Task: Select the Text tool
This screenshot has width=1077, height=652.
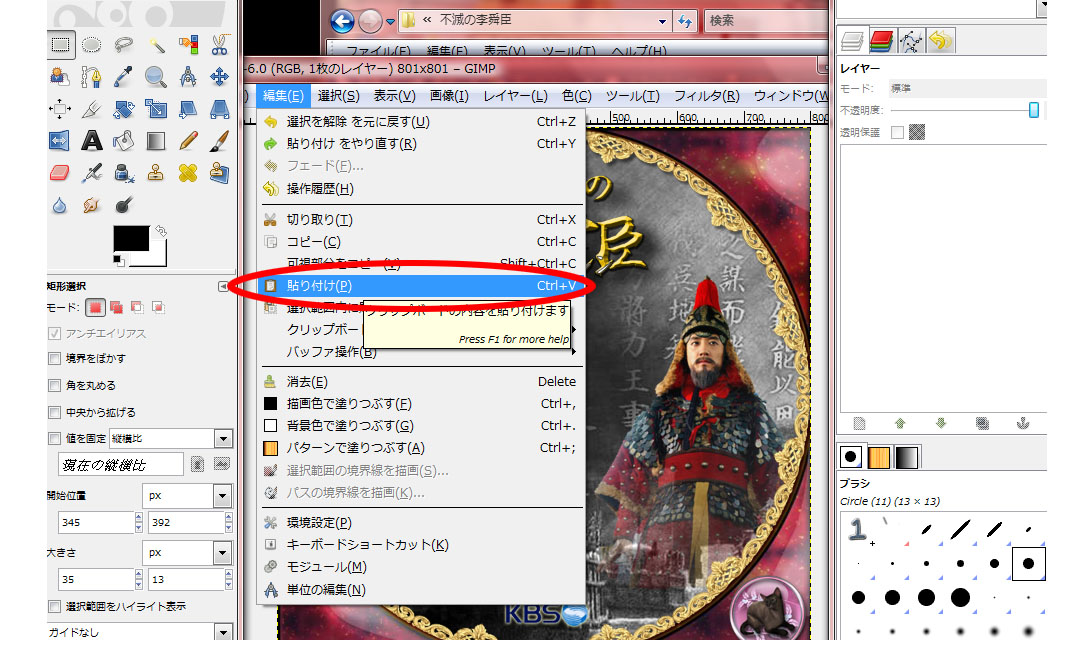Action: (91, 141)
